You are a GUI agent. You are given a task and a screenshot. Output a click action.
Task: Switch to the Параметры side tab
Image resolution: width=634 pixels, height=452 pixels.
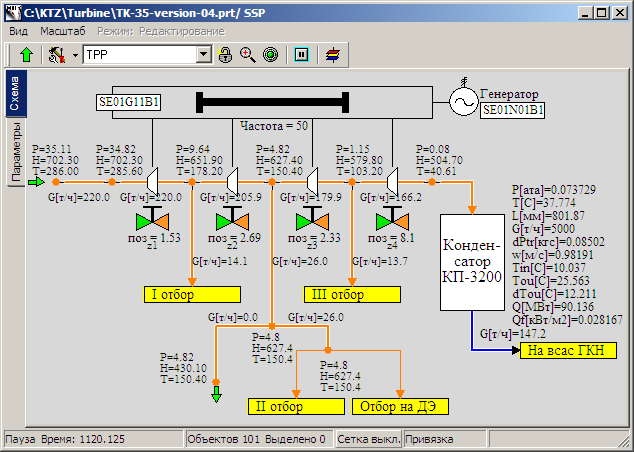15,152
